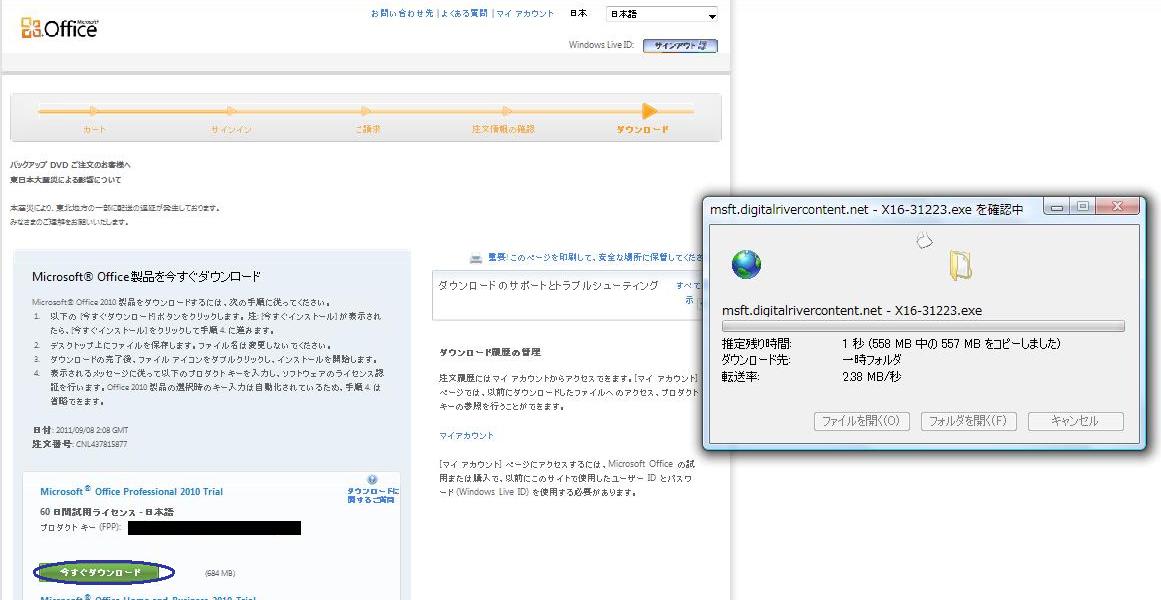Click the text 60 日間試用ライセンス - 日本語

107,512
